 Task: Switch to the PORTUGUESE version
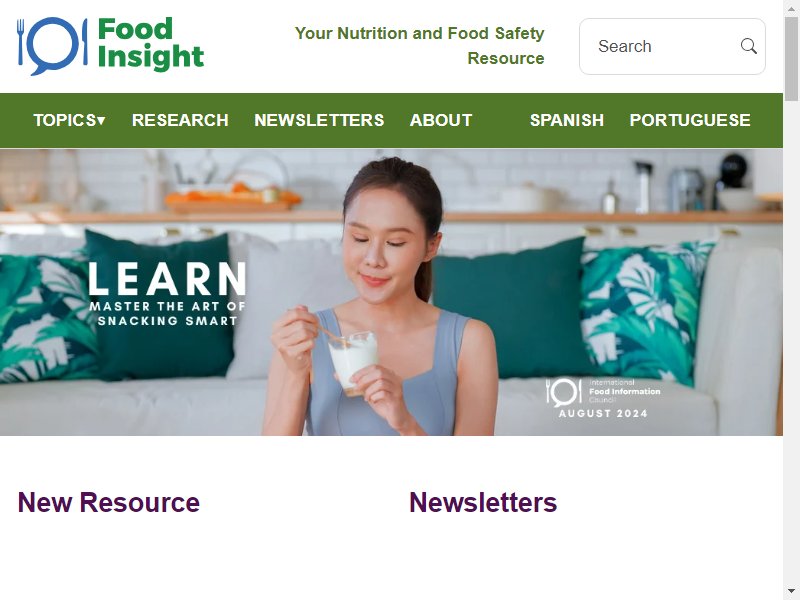690,120
